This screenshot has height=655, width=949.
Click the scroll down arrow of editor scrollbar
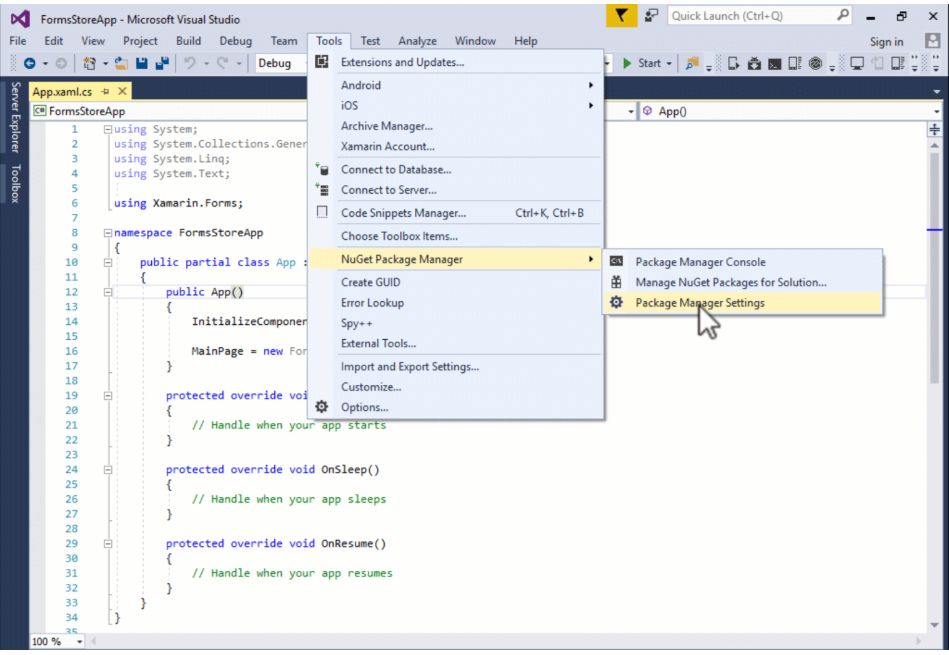[934, 625]
